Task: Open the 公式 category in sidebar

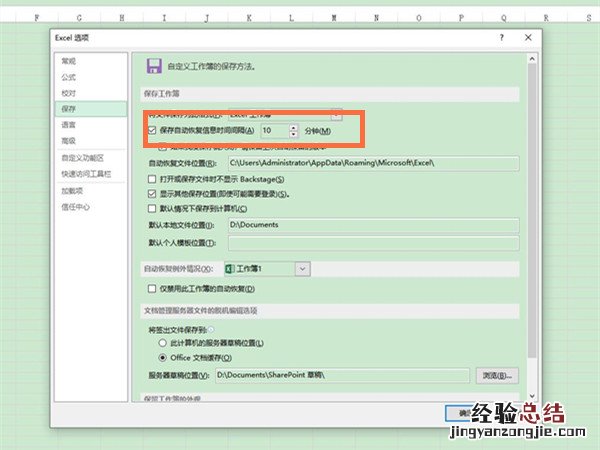Action: 69,76
